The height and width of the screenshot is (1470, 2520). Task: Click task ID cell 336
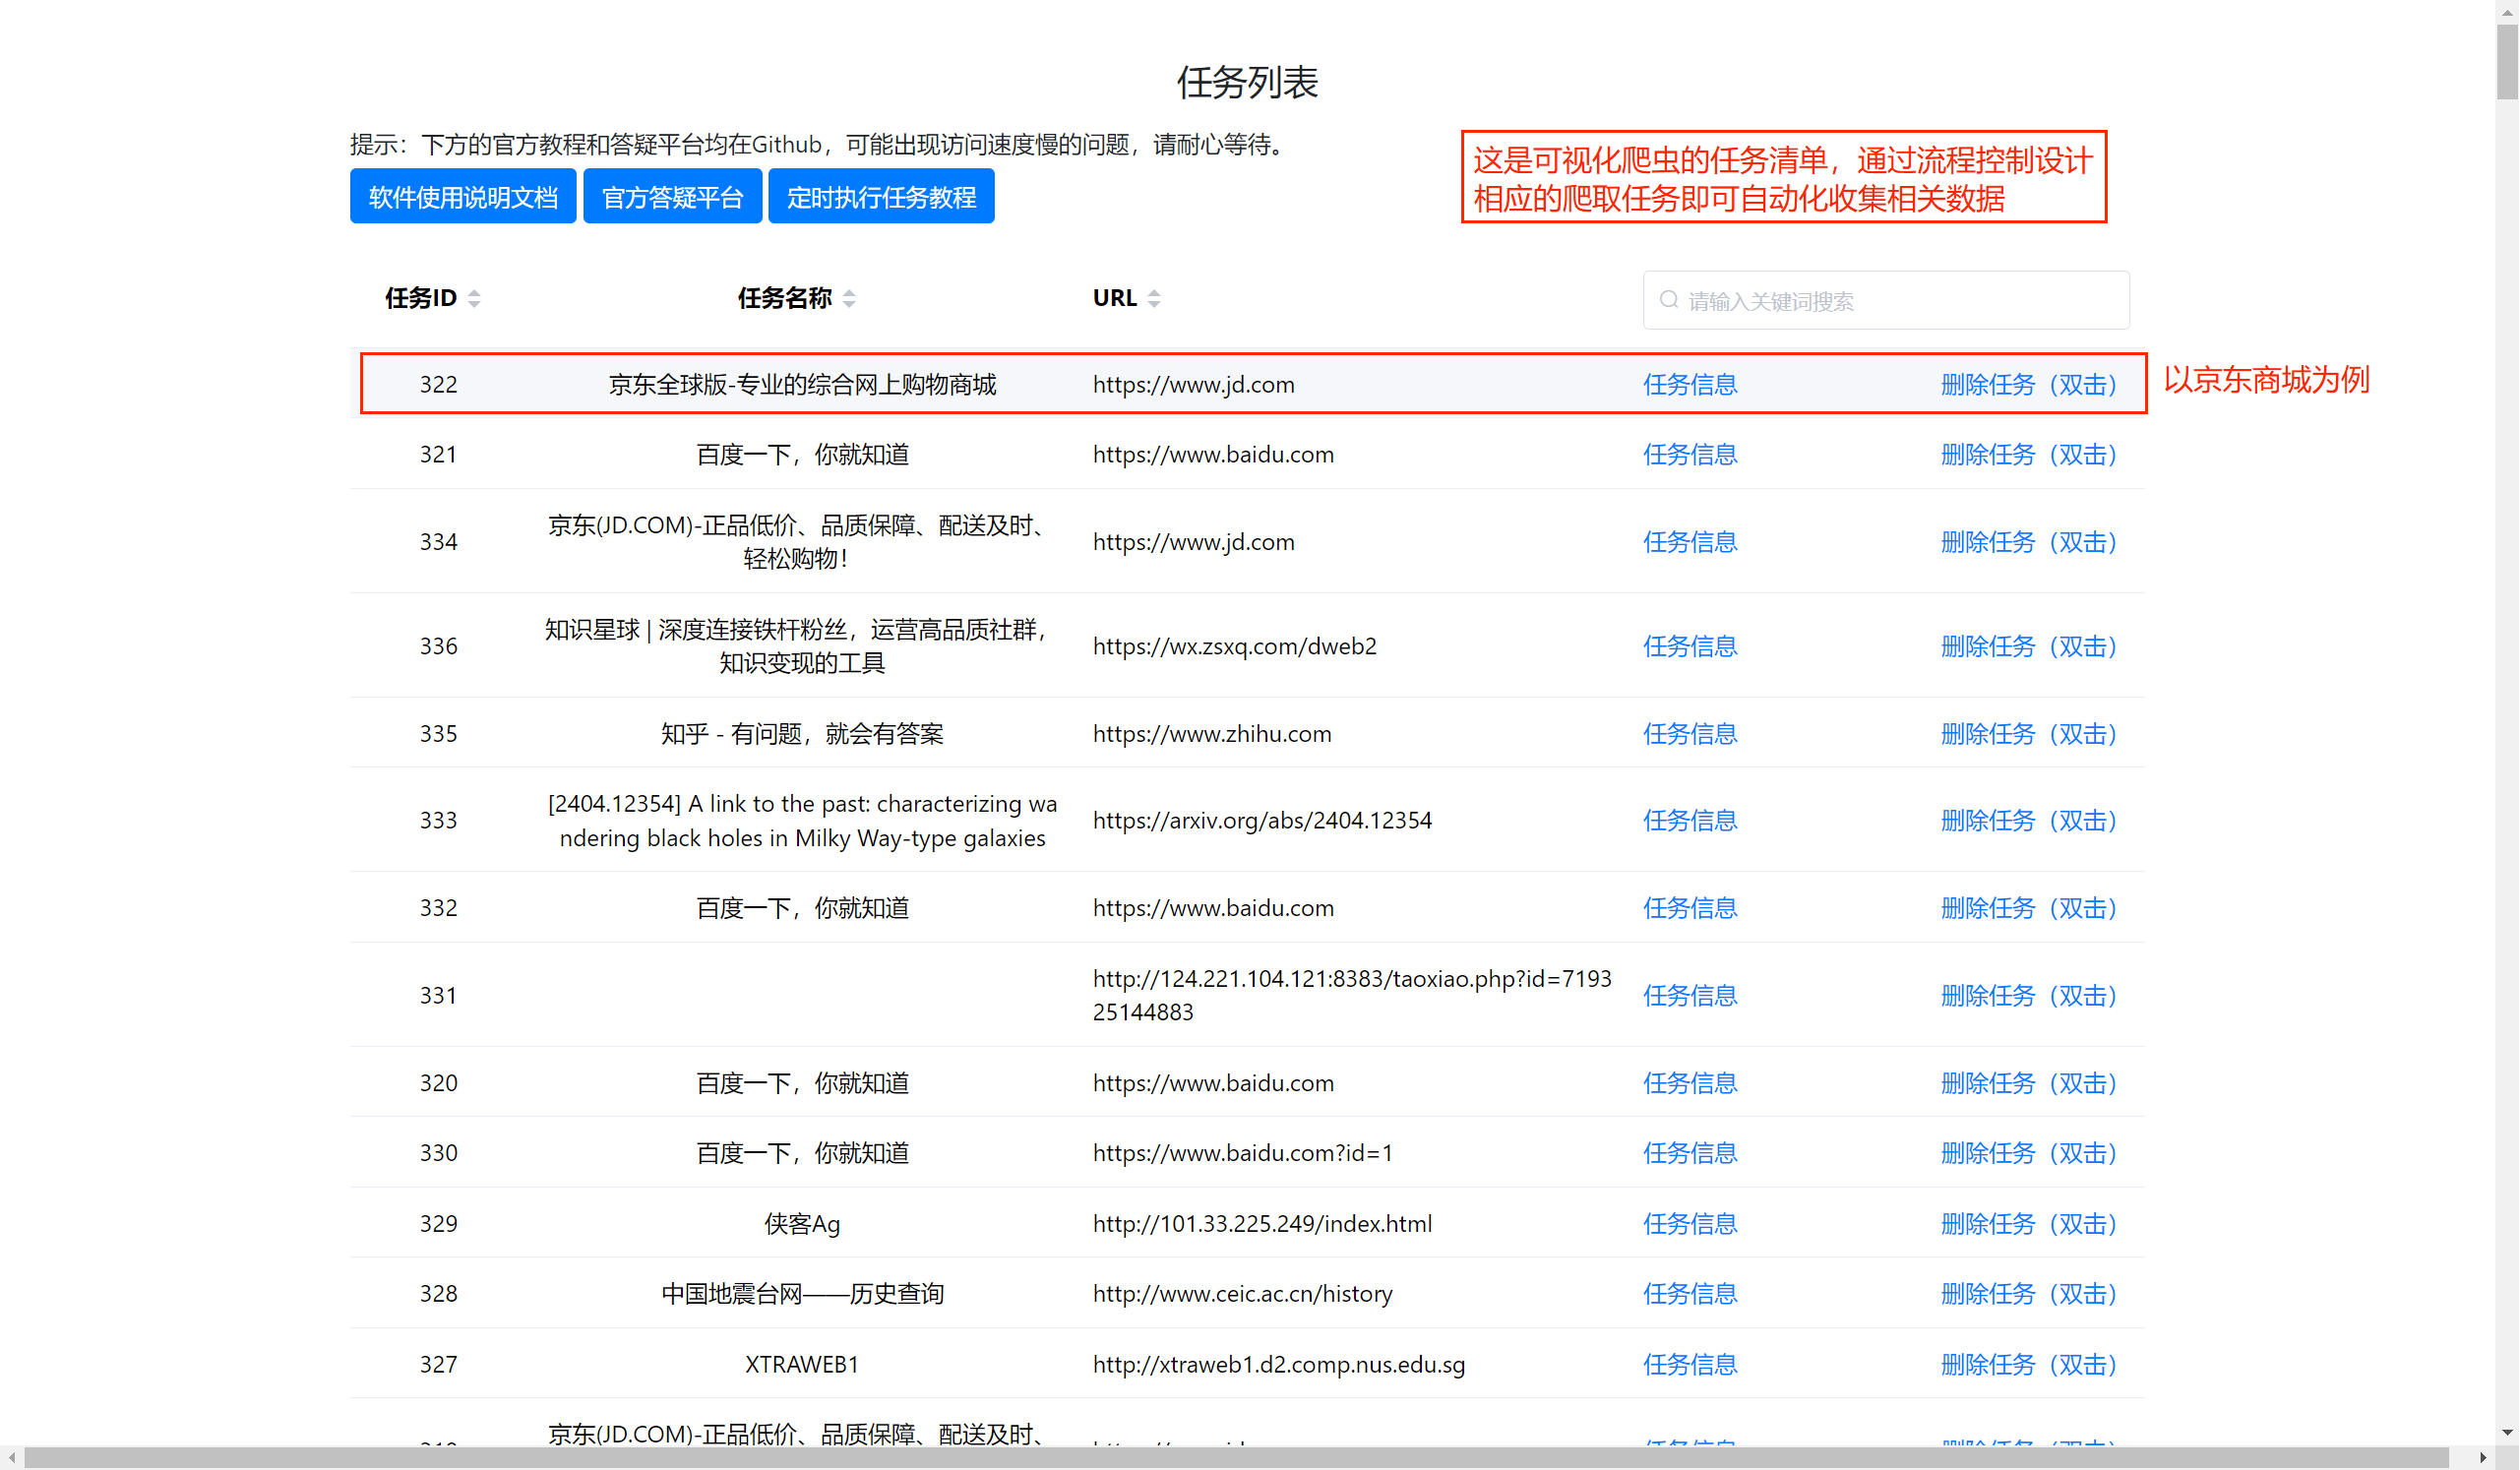438,646
